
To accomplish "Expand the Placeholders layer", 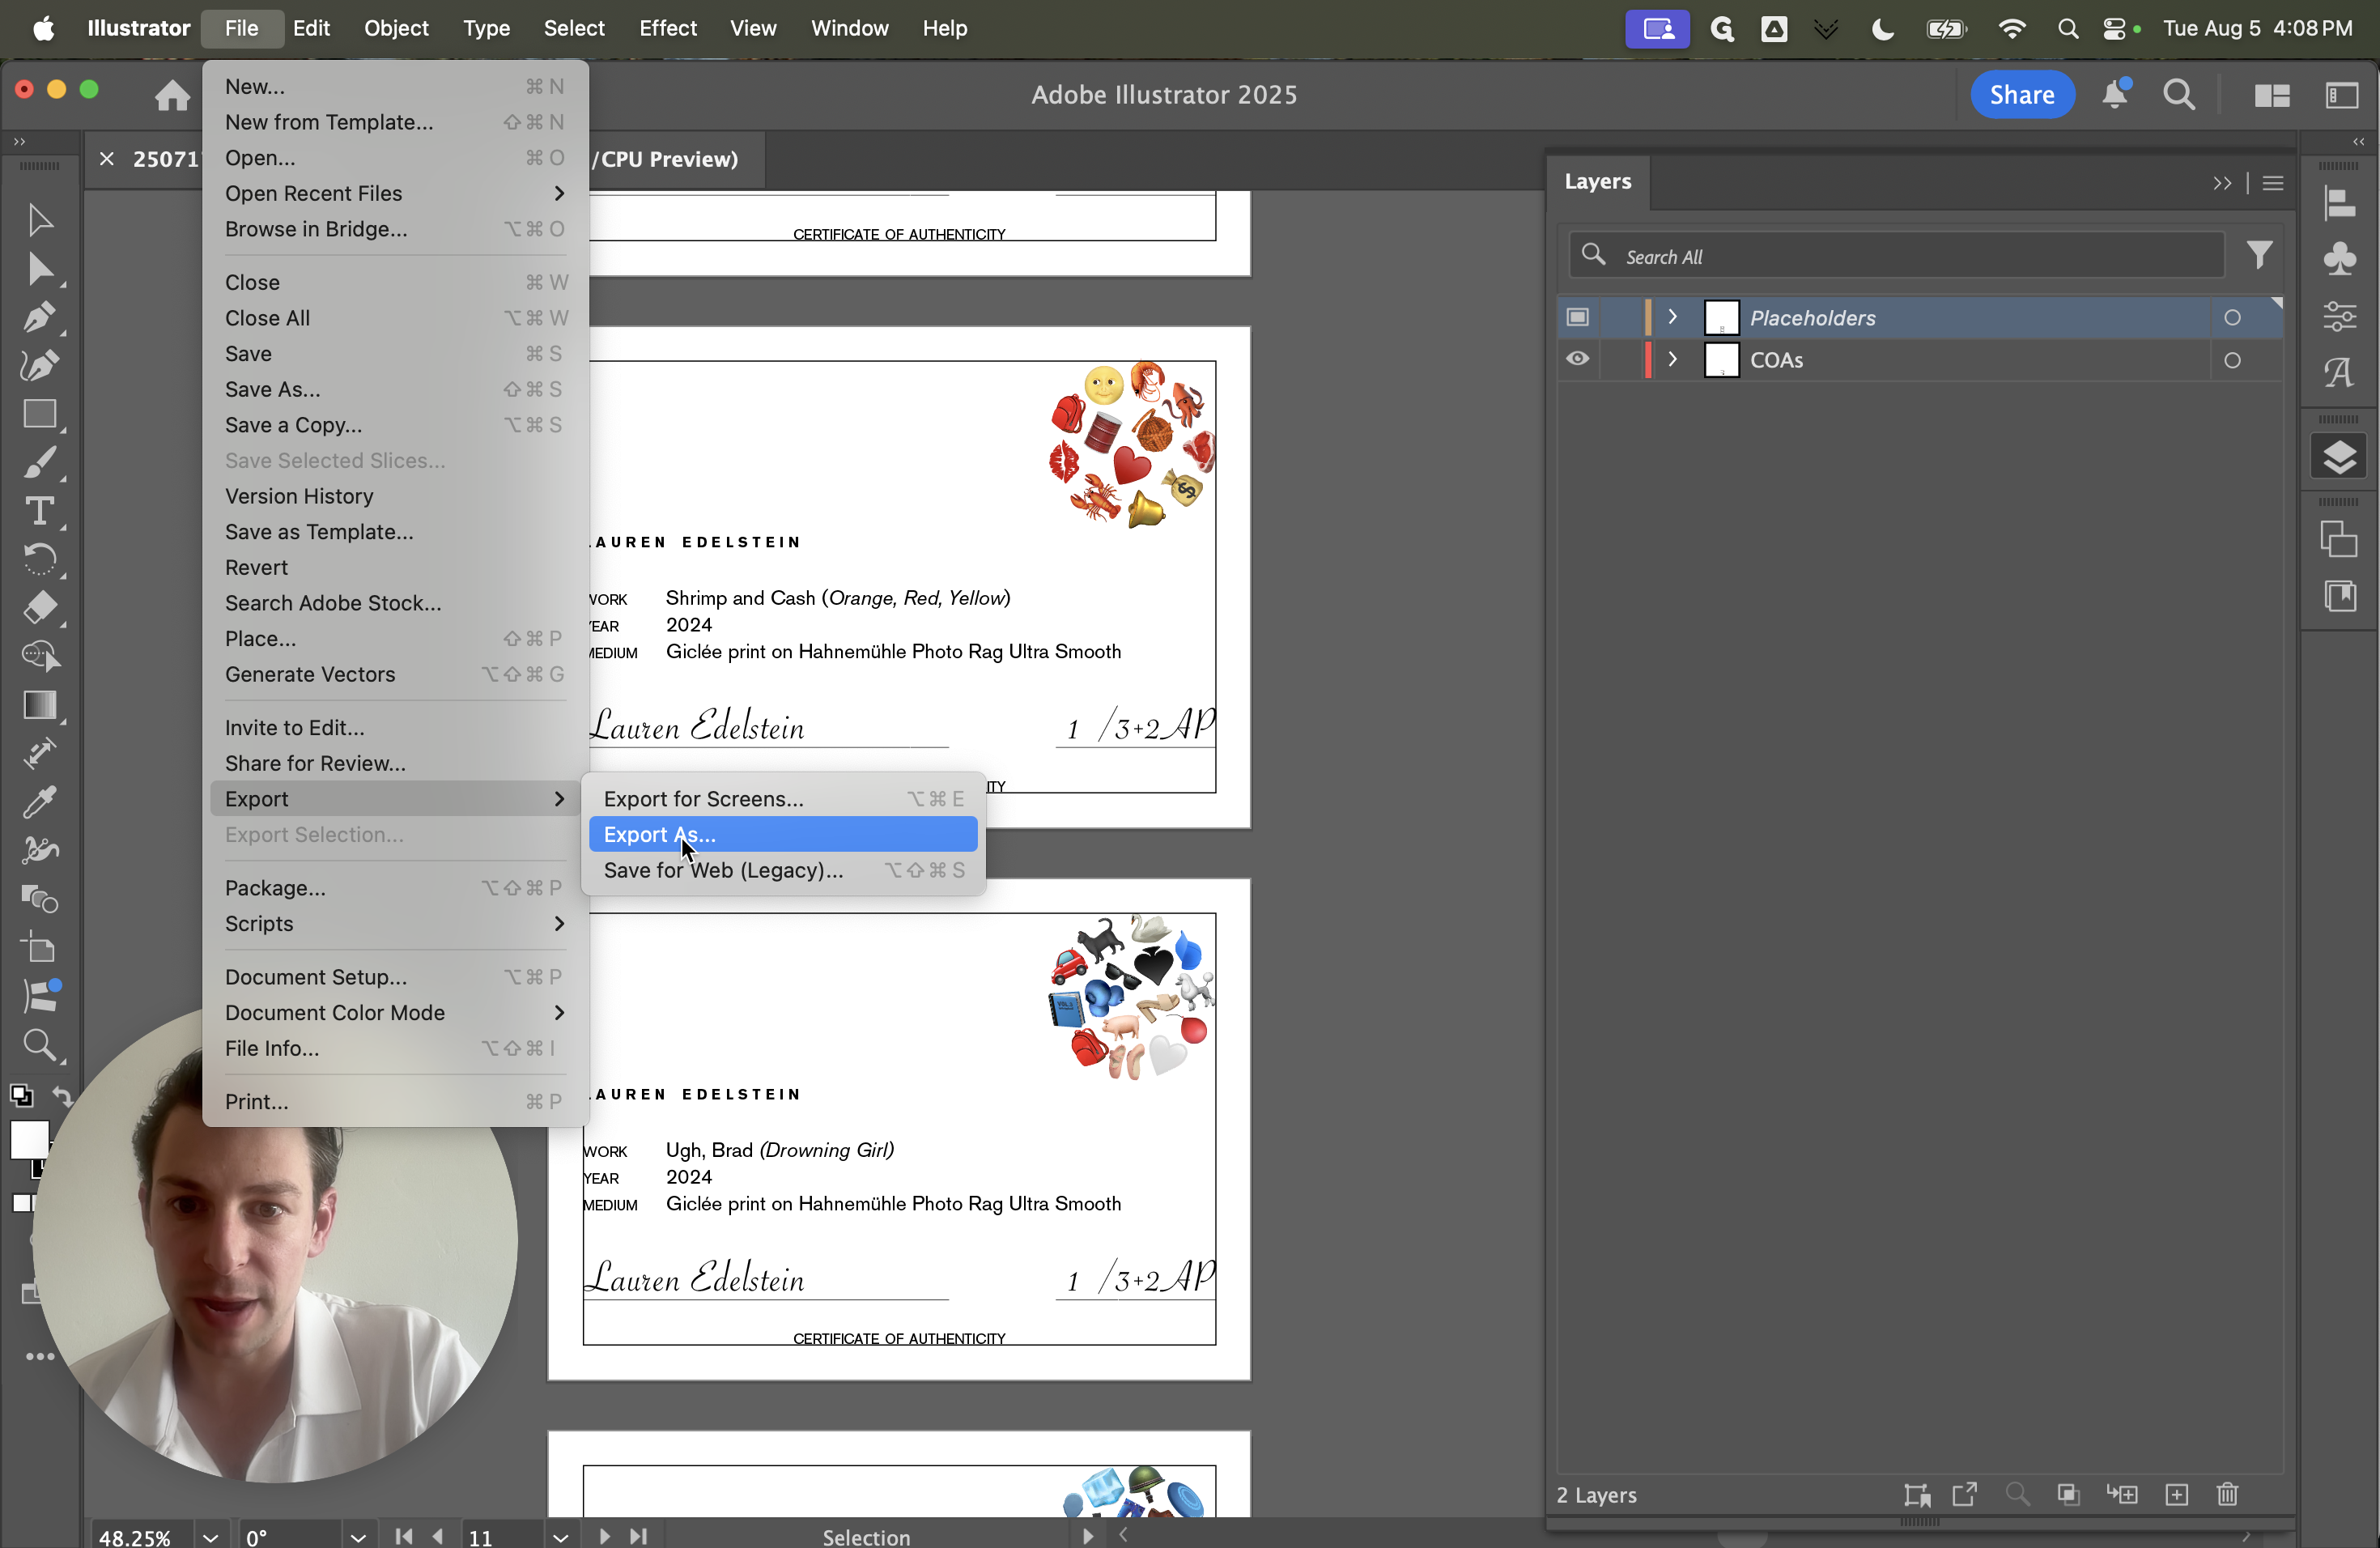I will click(1672, 317).
